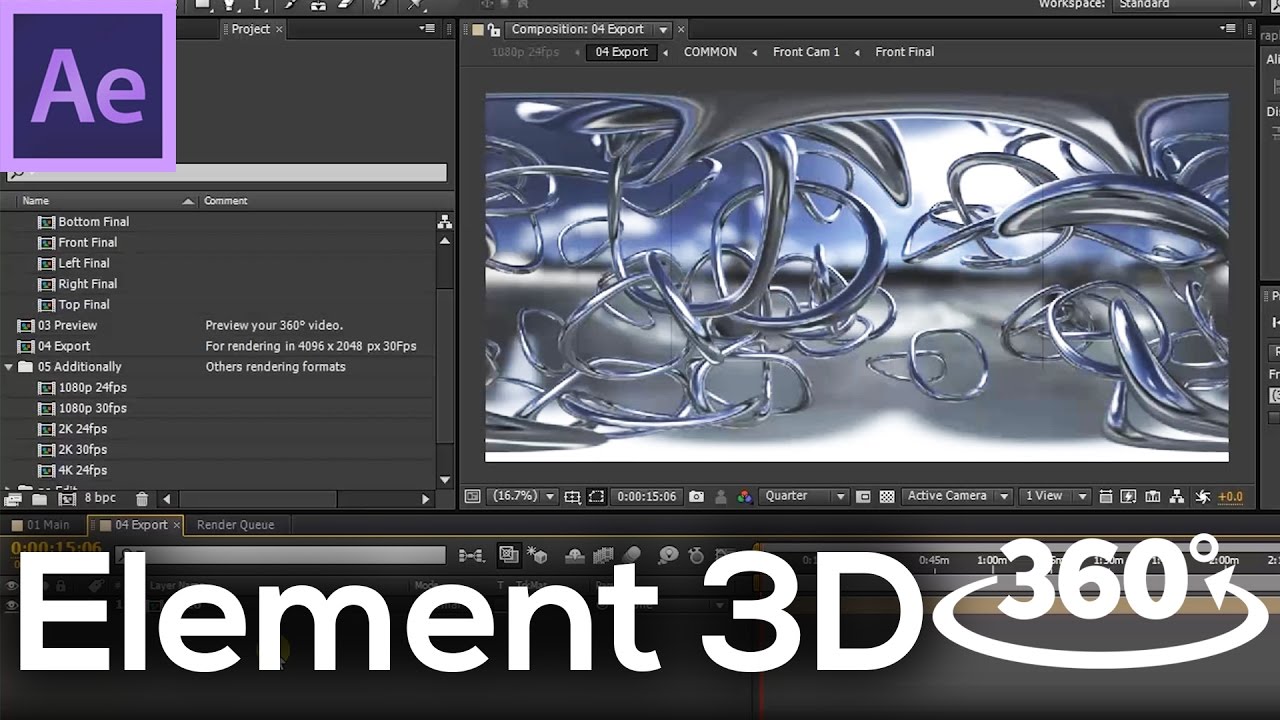Click the COMMON breadcrumb in the viewer
The image size is (1280, 720).
(x=710, y=52)
